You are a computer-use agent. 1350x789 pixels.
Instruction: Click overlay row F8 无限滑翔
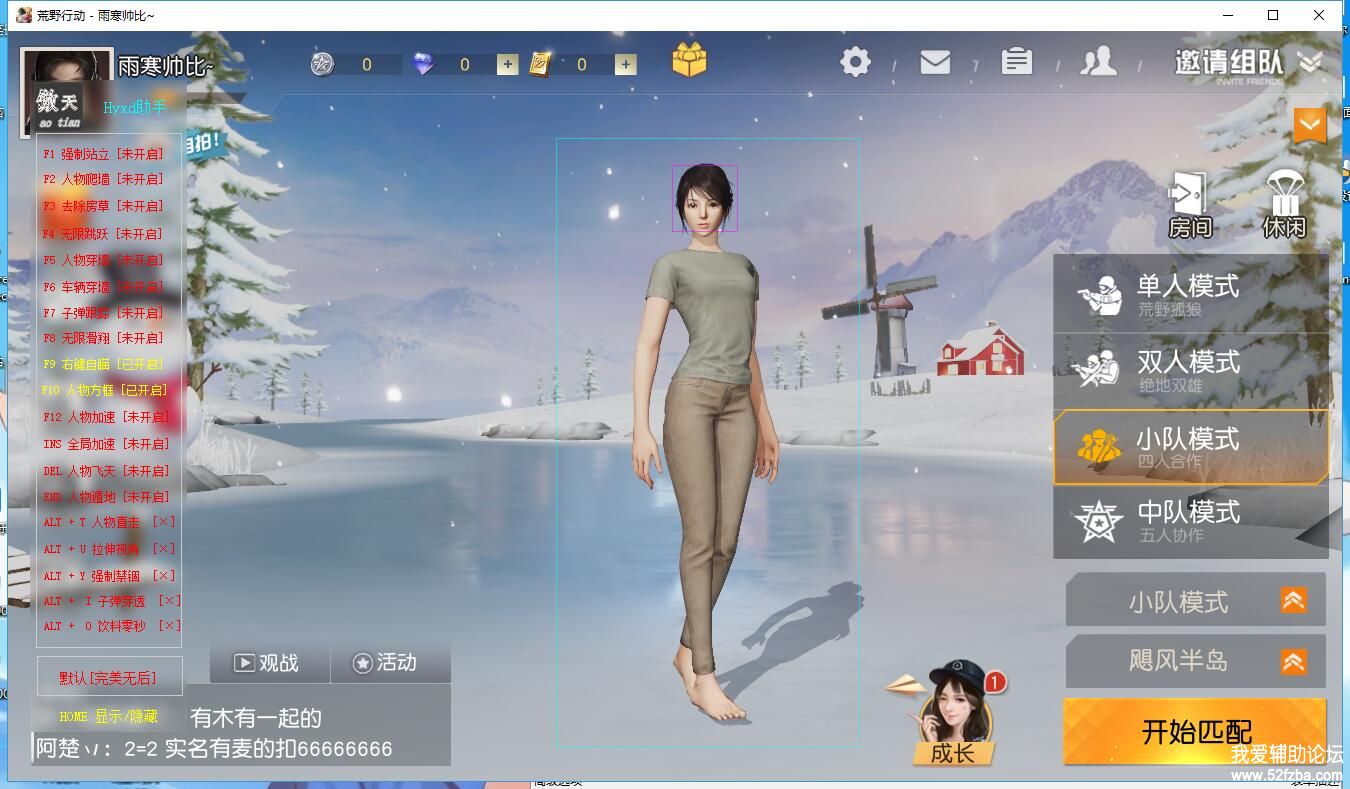[102, 338]
